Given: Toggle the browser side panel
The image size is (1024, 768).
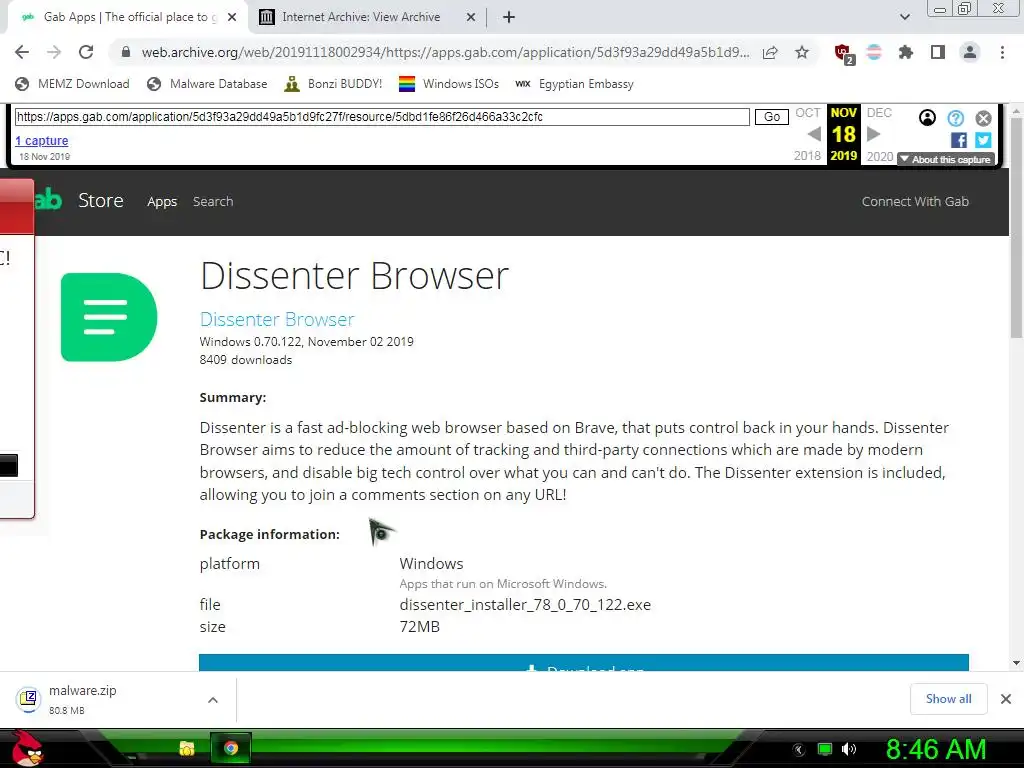Looking at the screenshot, I should tap(938, 52).
